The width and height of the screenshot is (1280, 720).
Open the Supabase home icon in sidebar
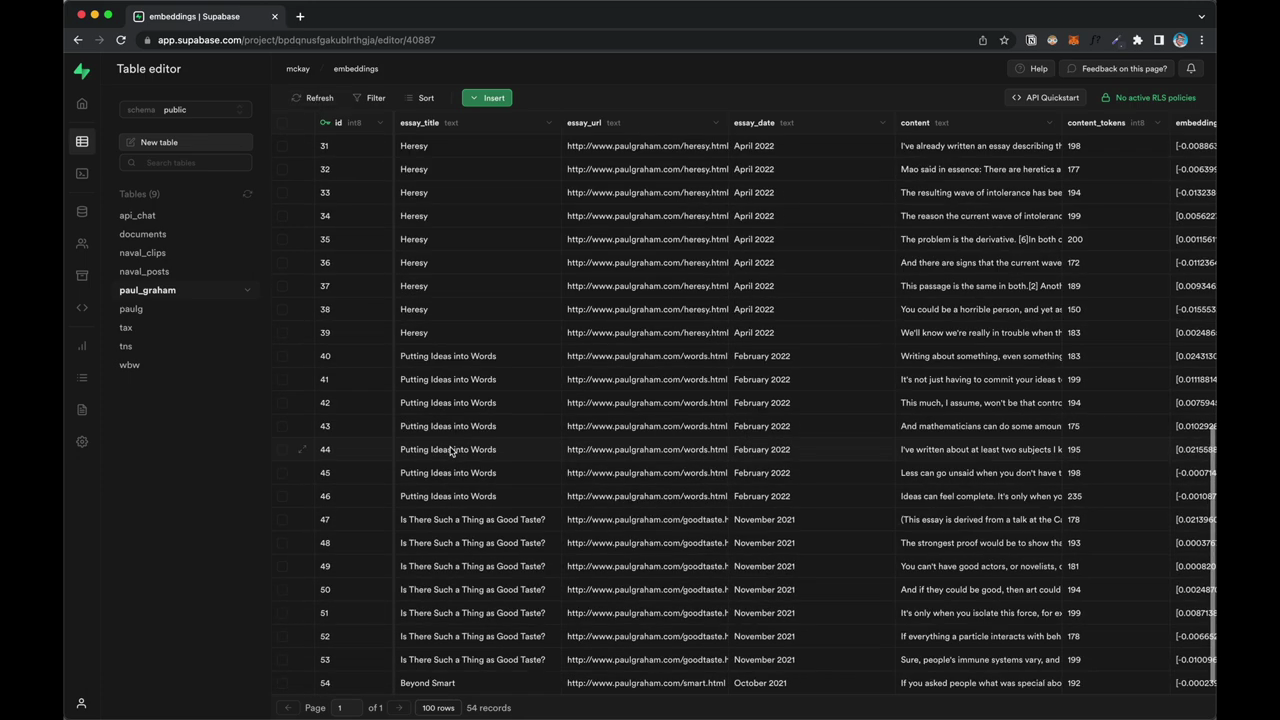coord(82,104)
